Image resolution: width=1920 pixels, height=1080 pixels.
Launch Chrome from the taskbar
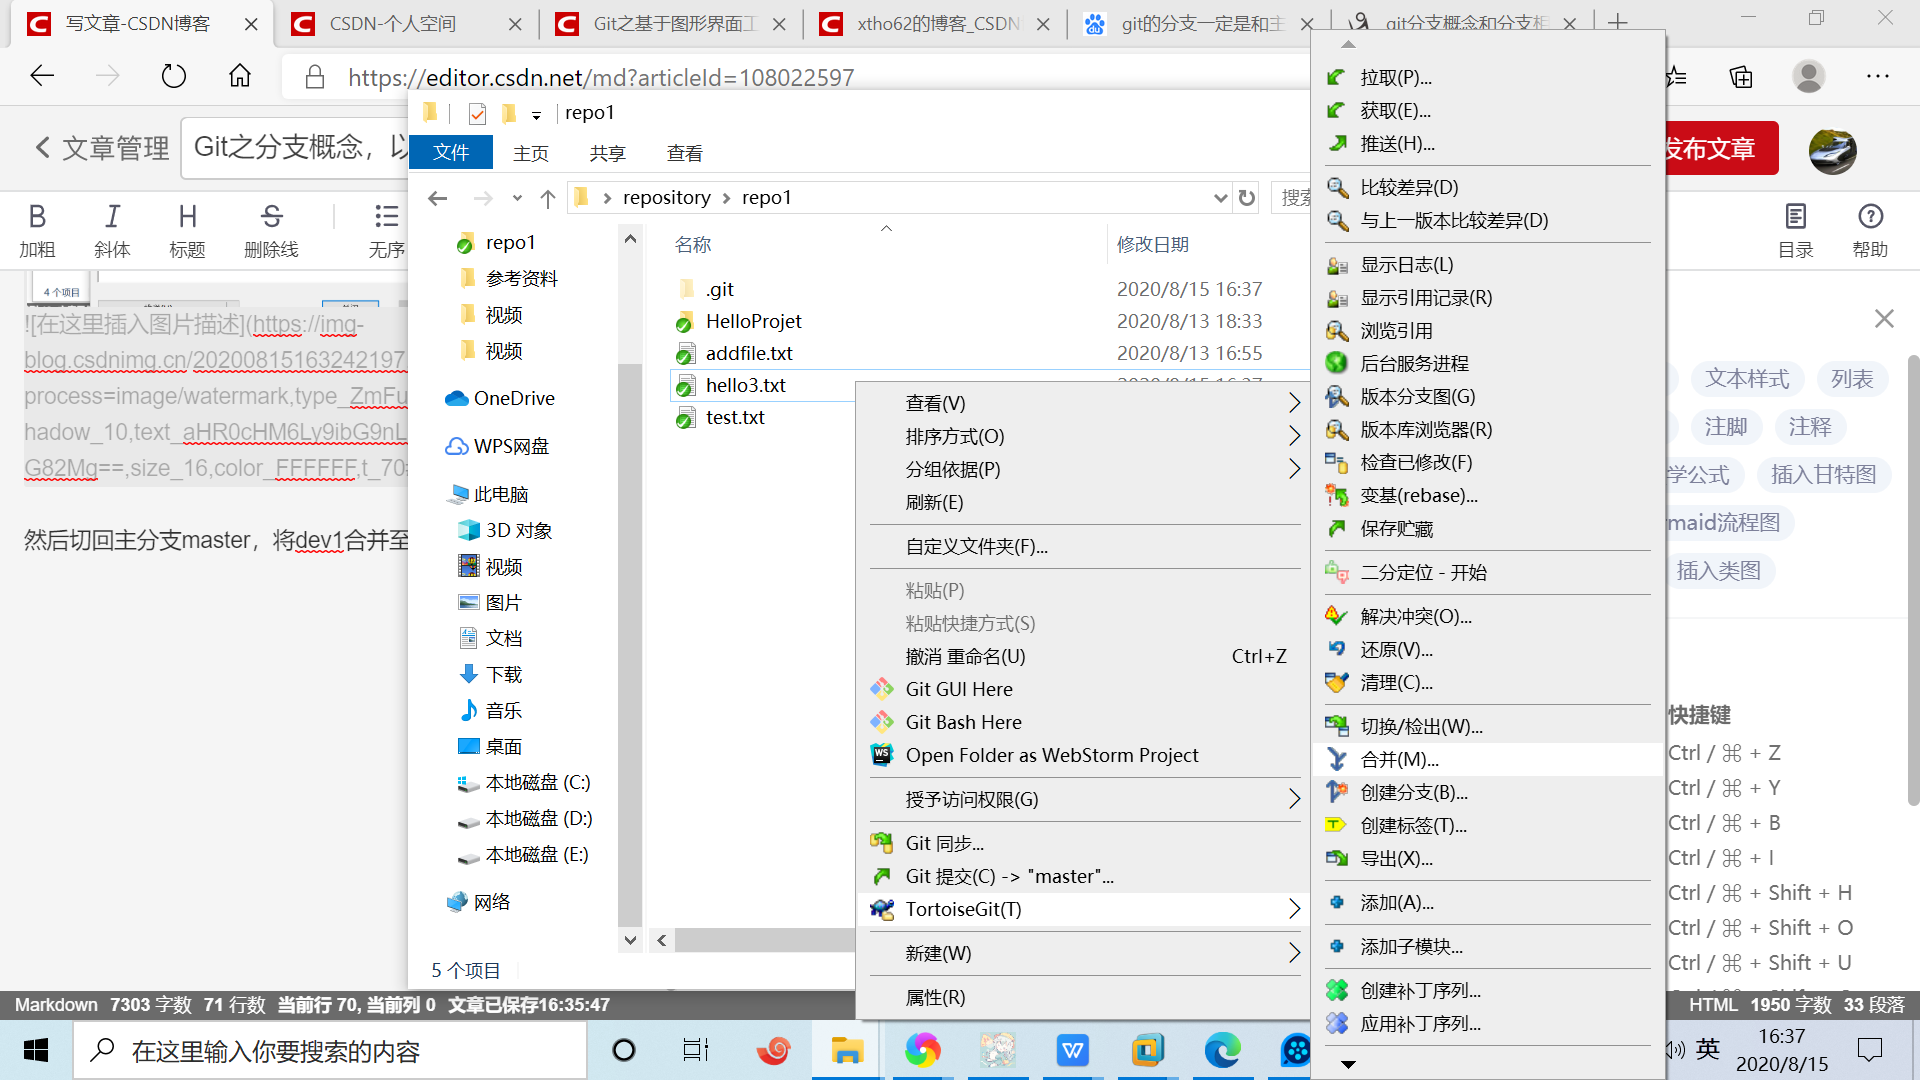tap(922, 1050)
